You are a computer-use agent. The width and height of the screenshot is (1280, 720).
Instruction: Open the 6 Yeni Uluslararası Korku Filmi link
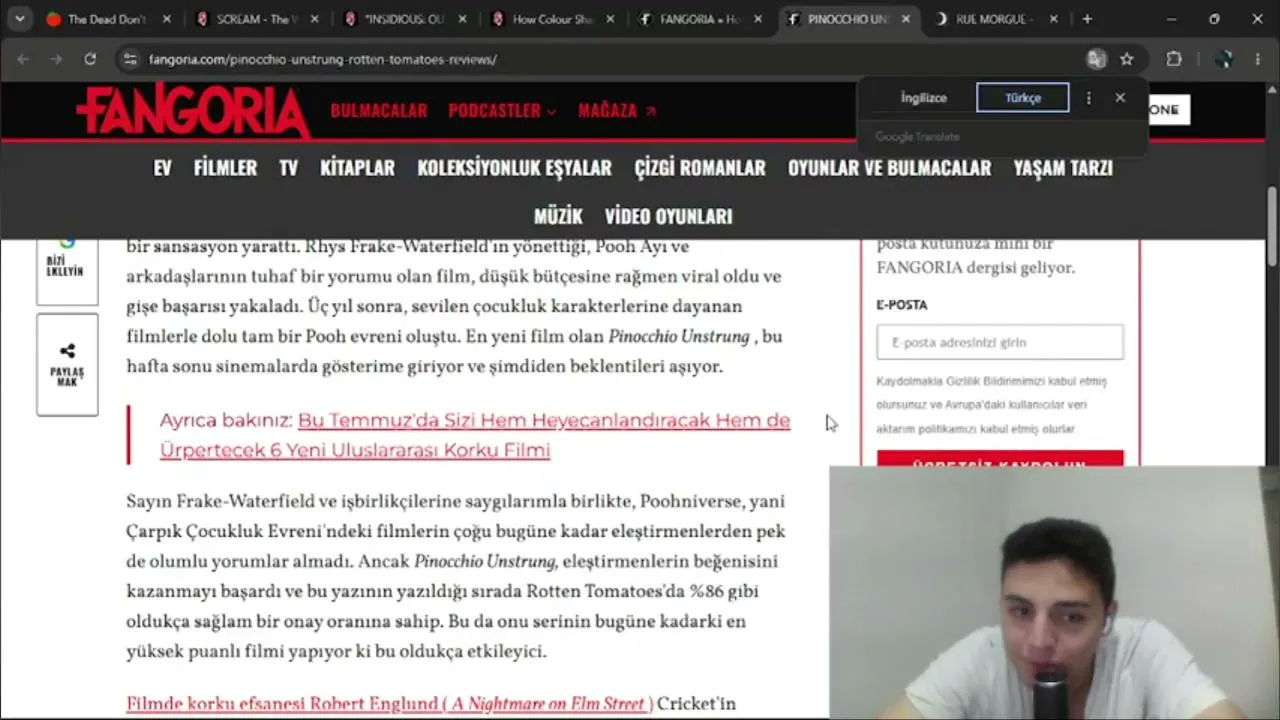(475, 435)
